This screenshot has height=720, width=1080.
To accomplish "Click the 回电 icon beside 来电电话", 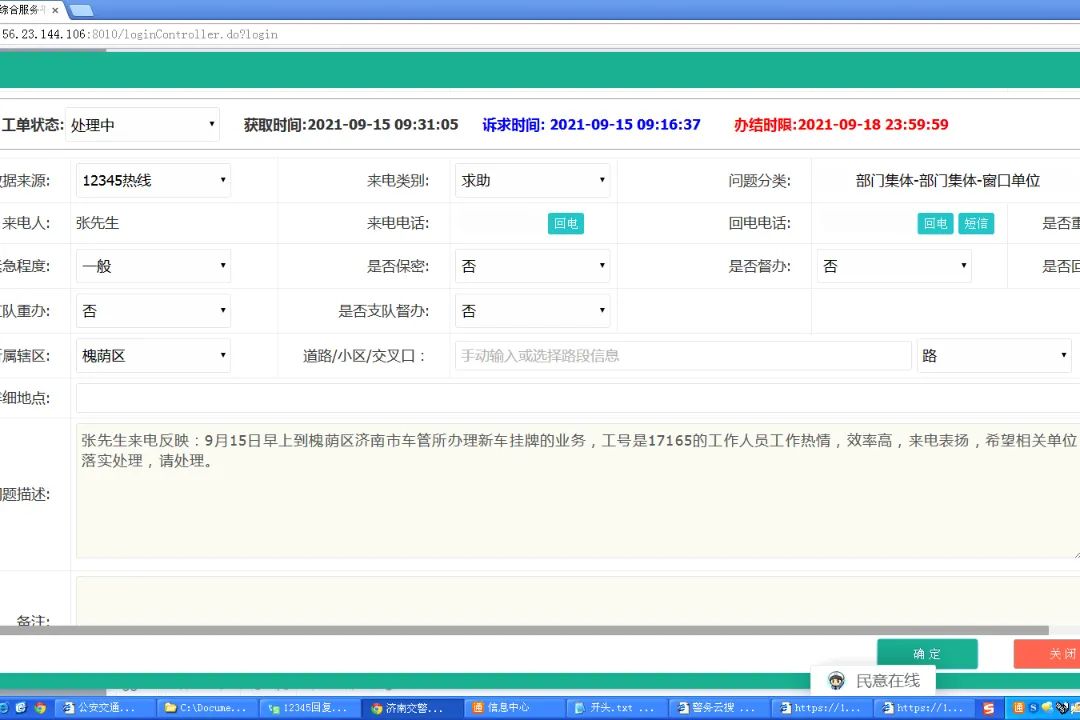I will click(566, 223).
